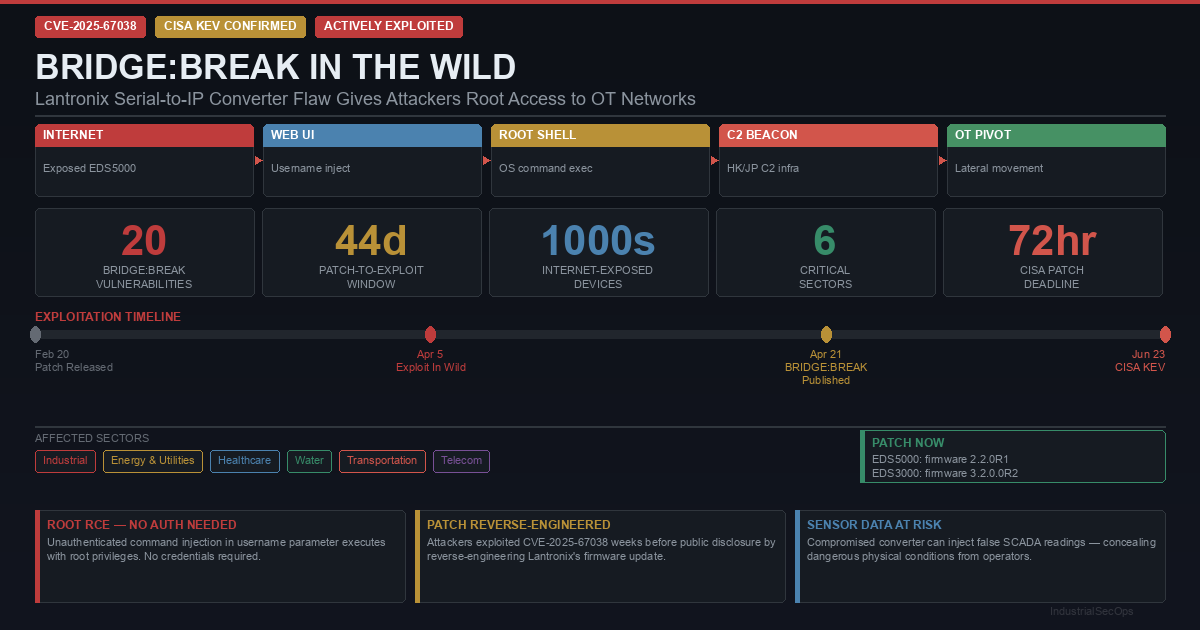The image size is (1200, 630).
Task: Click the Patch Released timeline label
Action: coord(74,367)
